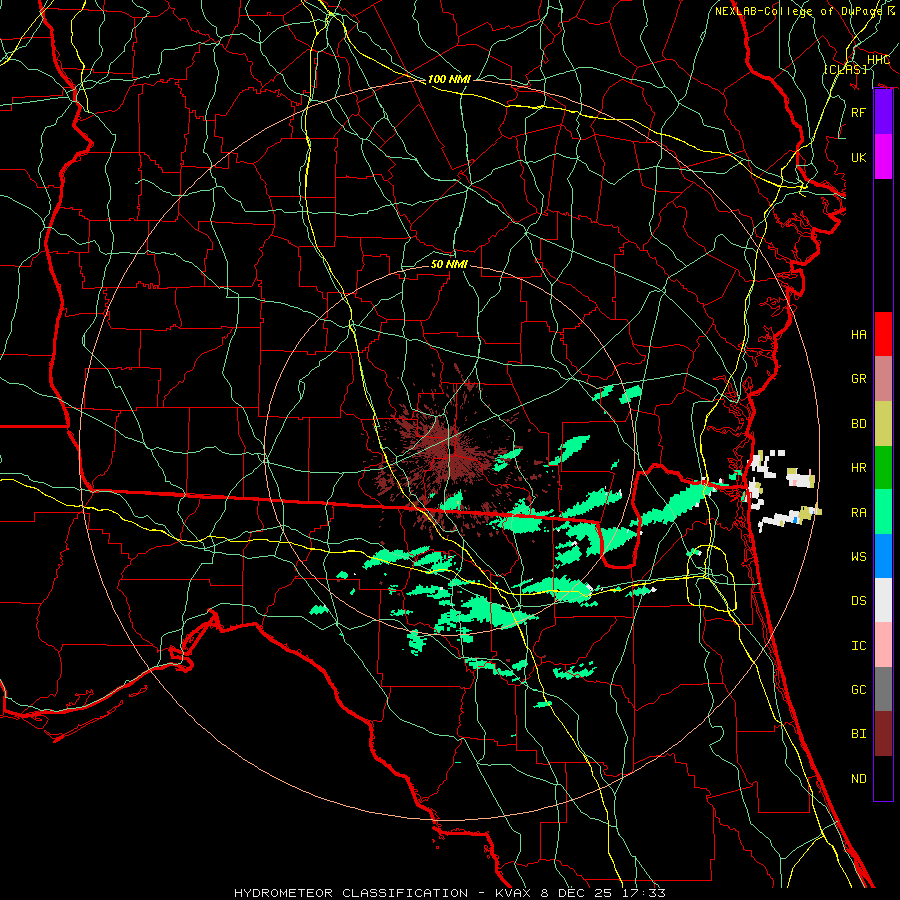
Task: Click the dark green HR legend swatch
Action: pos(883,468)
